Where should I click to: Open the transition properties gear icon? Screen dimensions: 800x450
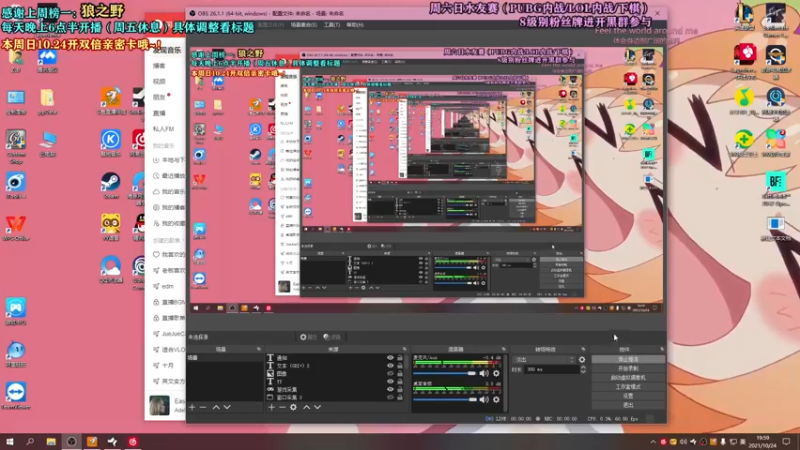point(582,360)
